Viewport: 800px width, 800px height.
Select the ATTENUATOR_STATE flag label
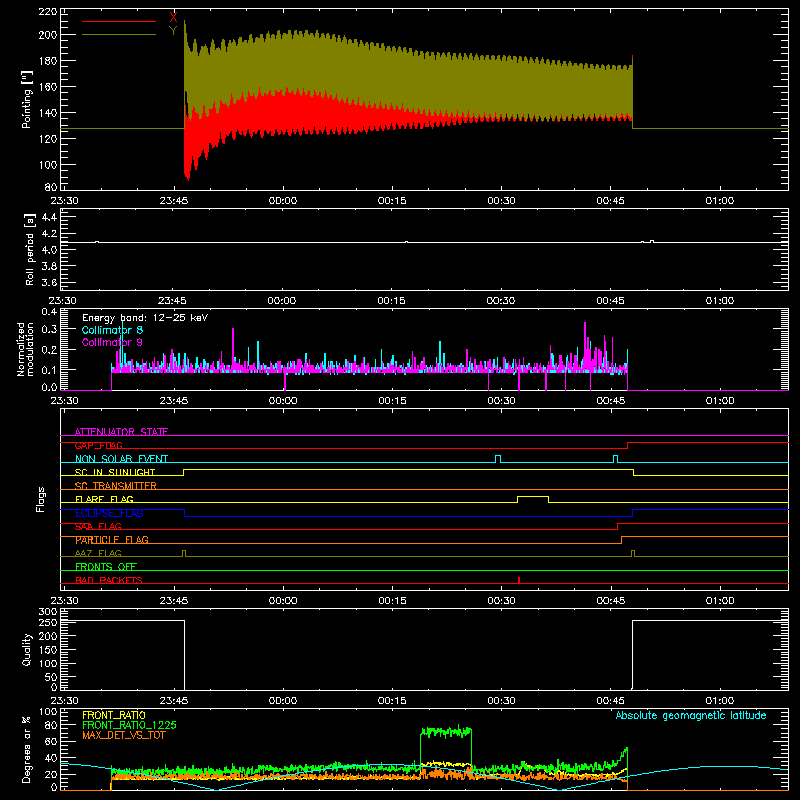click(x=121, y=432)
